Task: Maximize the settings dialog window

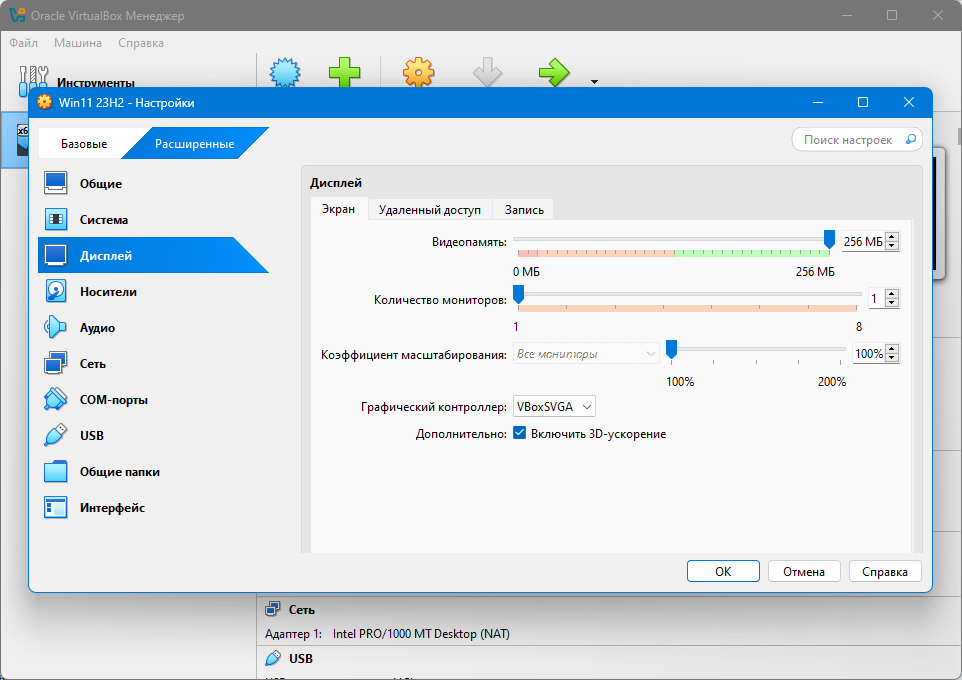Action: point(863,102)
